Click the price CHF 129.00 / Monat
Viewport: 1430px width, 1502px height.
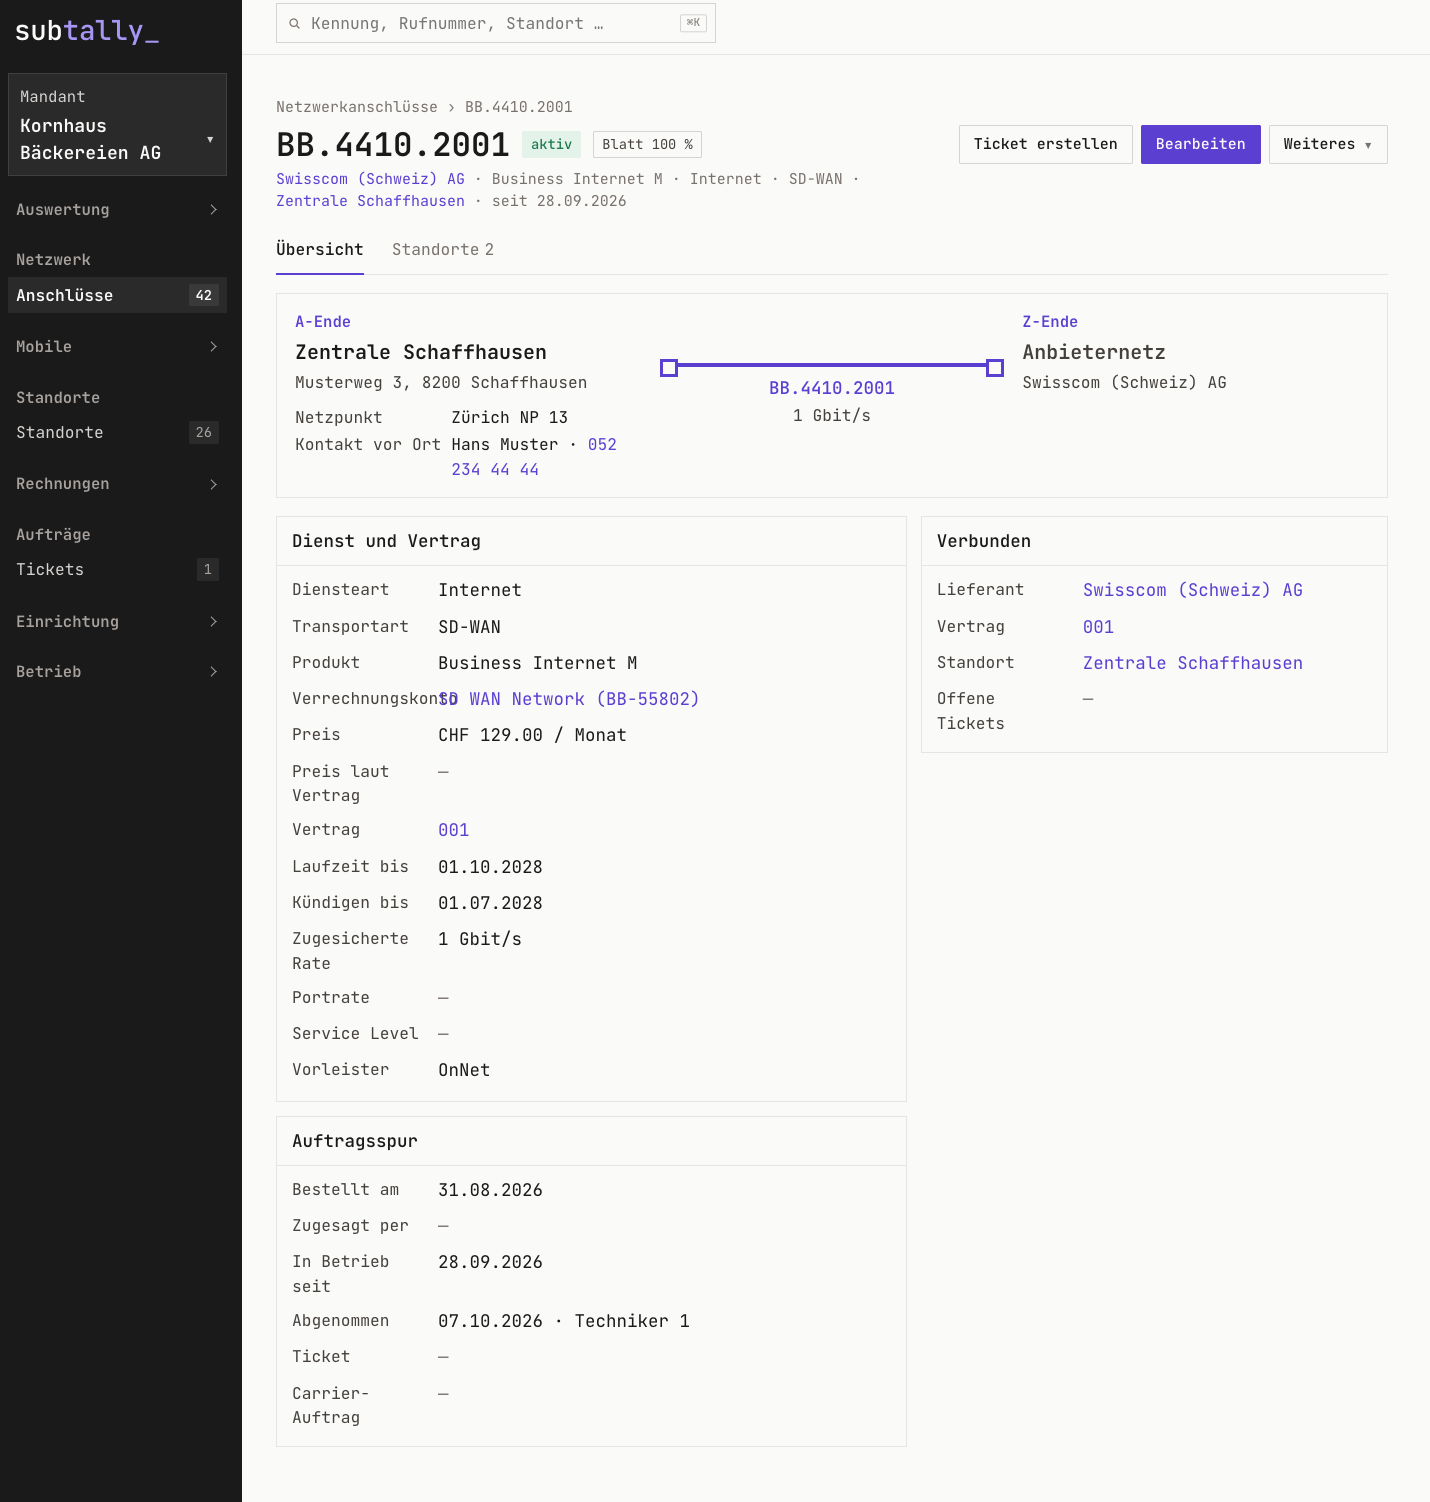click(x=533, y=735)
